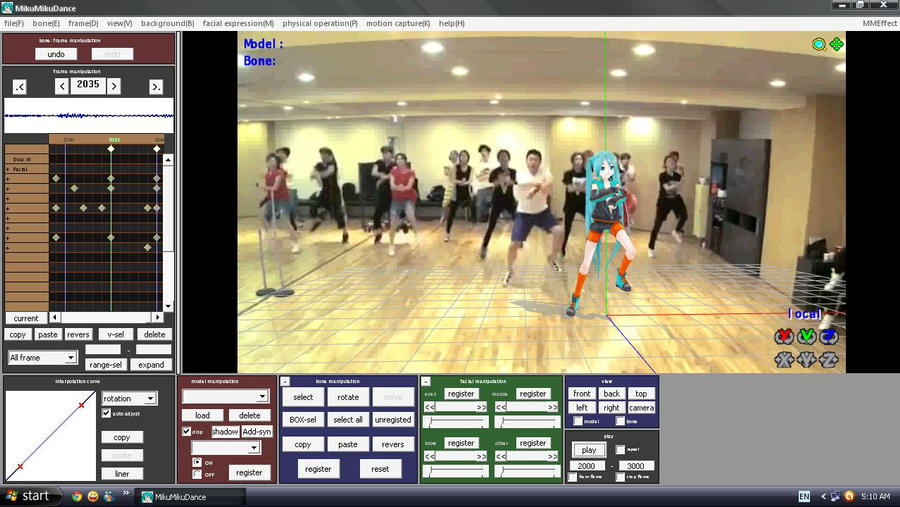The width and height of the screenshot is (900, 507).
Task: Click the blue Z-axis rotation icon
Action: tap(829, 336)
